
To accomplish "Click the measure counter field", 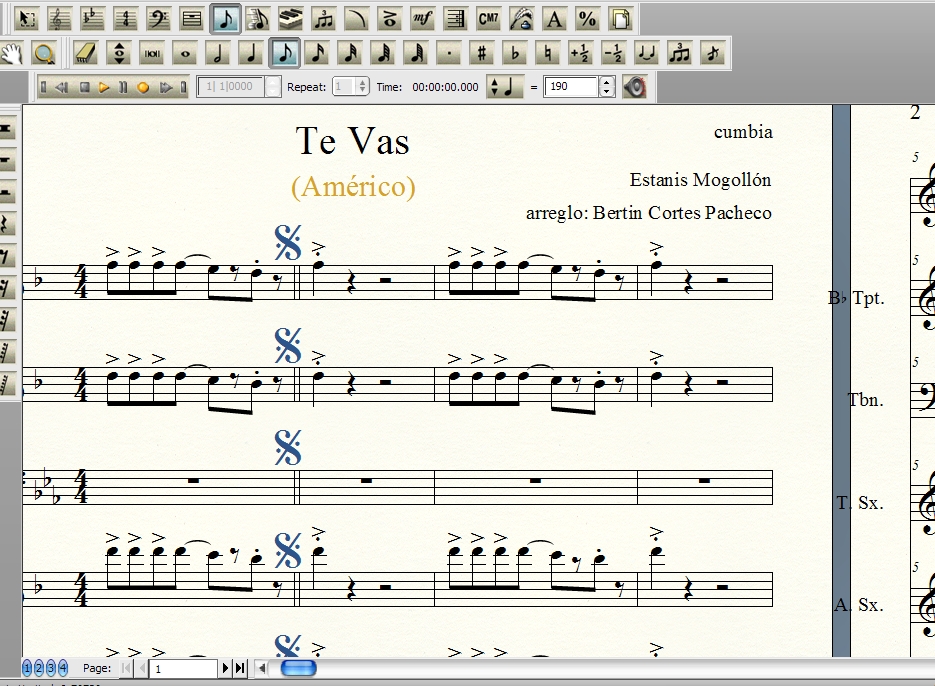I will (x=232, y=86).
